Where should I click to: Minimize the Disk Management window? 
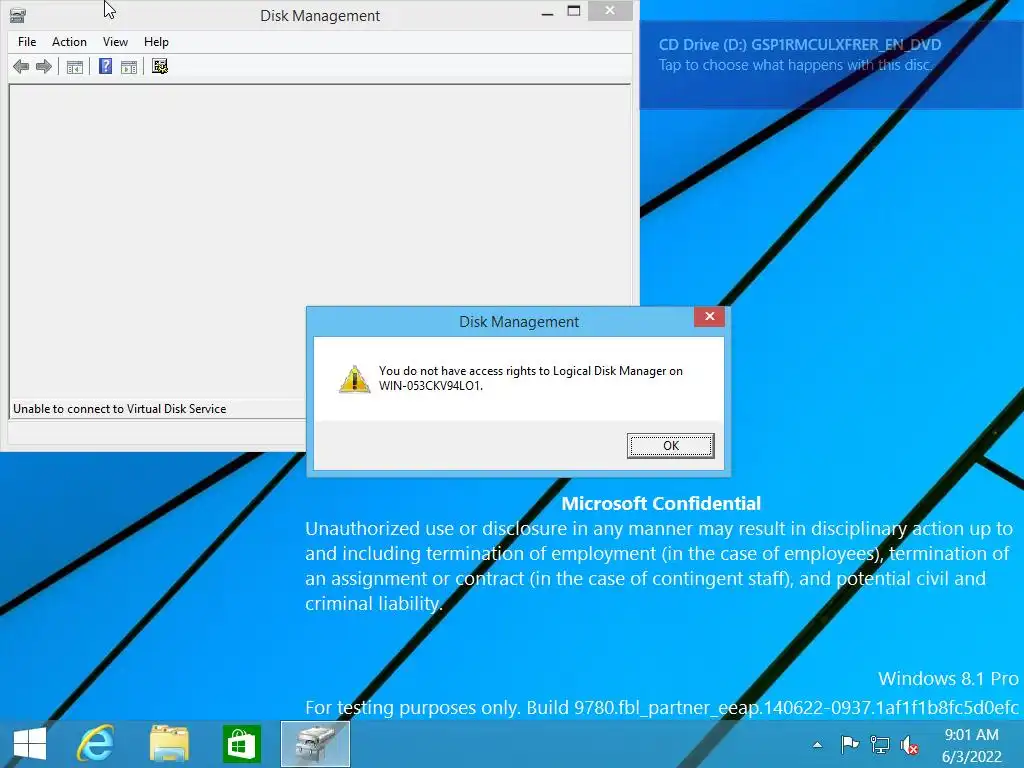[x=548, y=12]
